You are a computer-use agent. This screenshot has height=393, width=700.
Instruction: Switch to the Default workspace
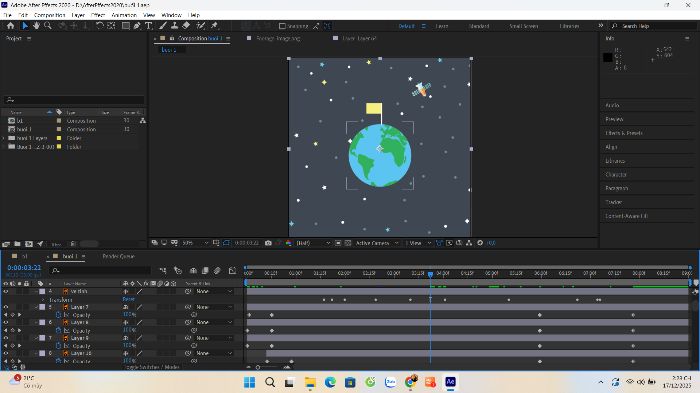point(406,26)
